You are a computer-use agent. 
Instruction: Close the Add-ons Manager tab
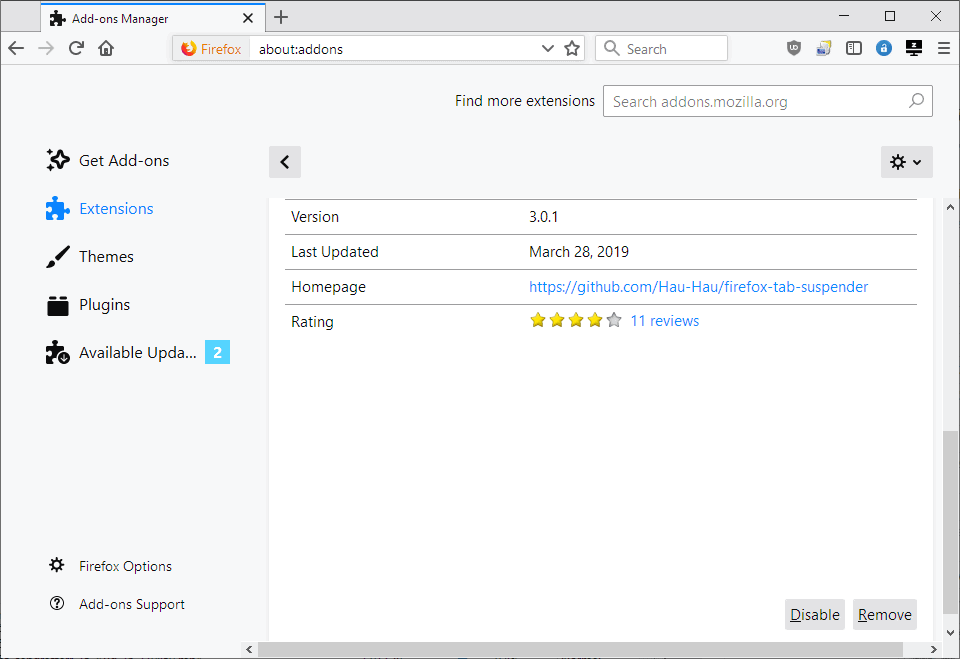pos(248,18)
